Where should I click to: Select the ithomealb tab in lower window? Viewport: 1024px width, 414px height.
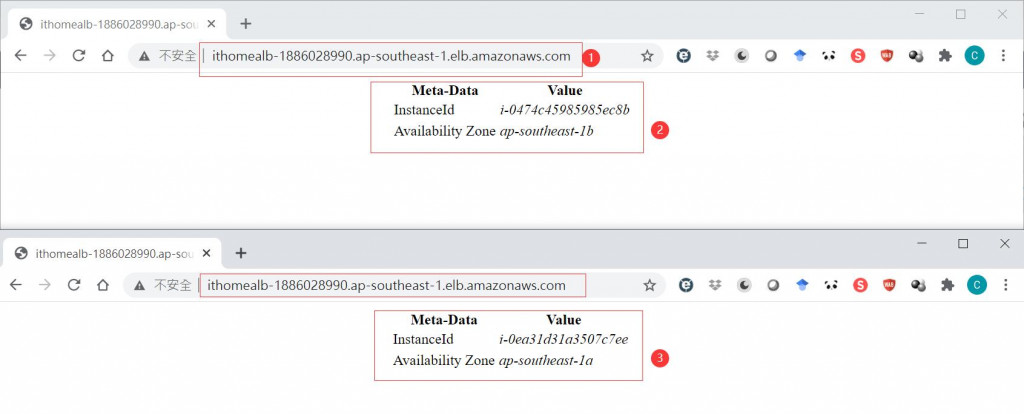click(112, 253)
